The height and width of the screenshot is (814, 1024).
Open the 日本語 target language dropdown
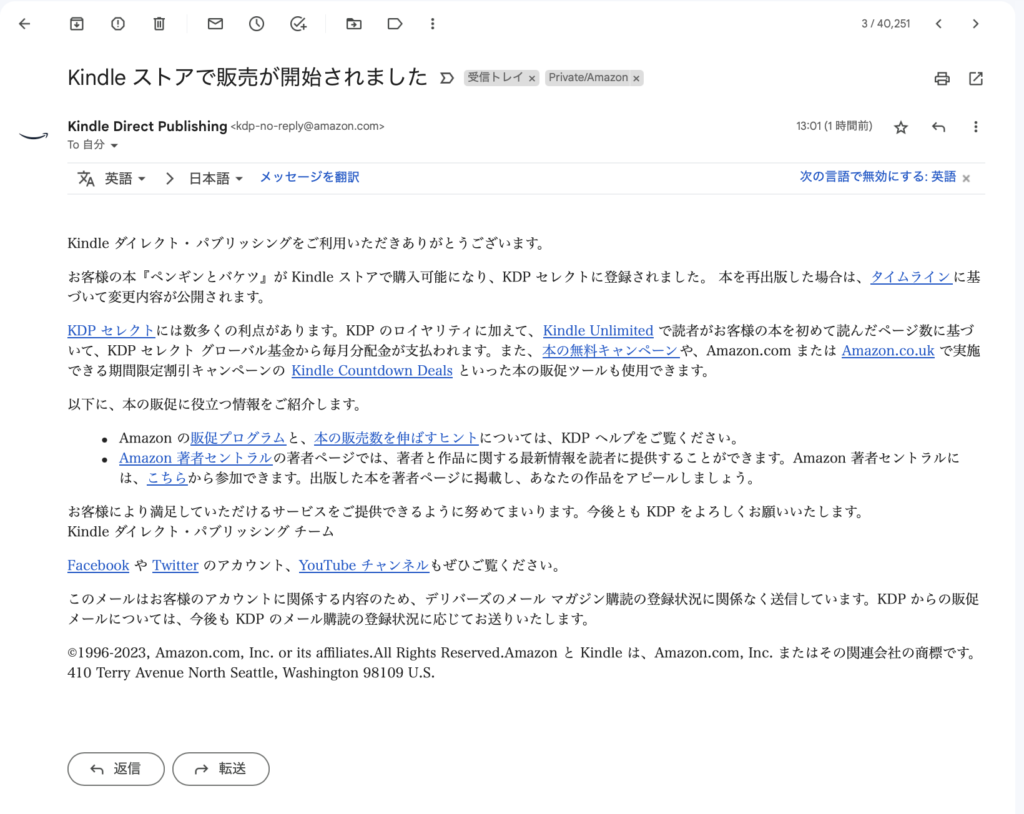click(x=216, y=179)
